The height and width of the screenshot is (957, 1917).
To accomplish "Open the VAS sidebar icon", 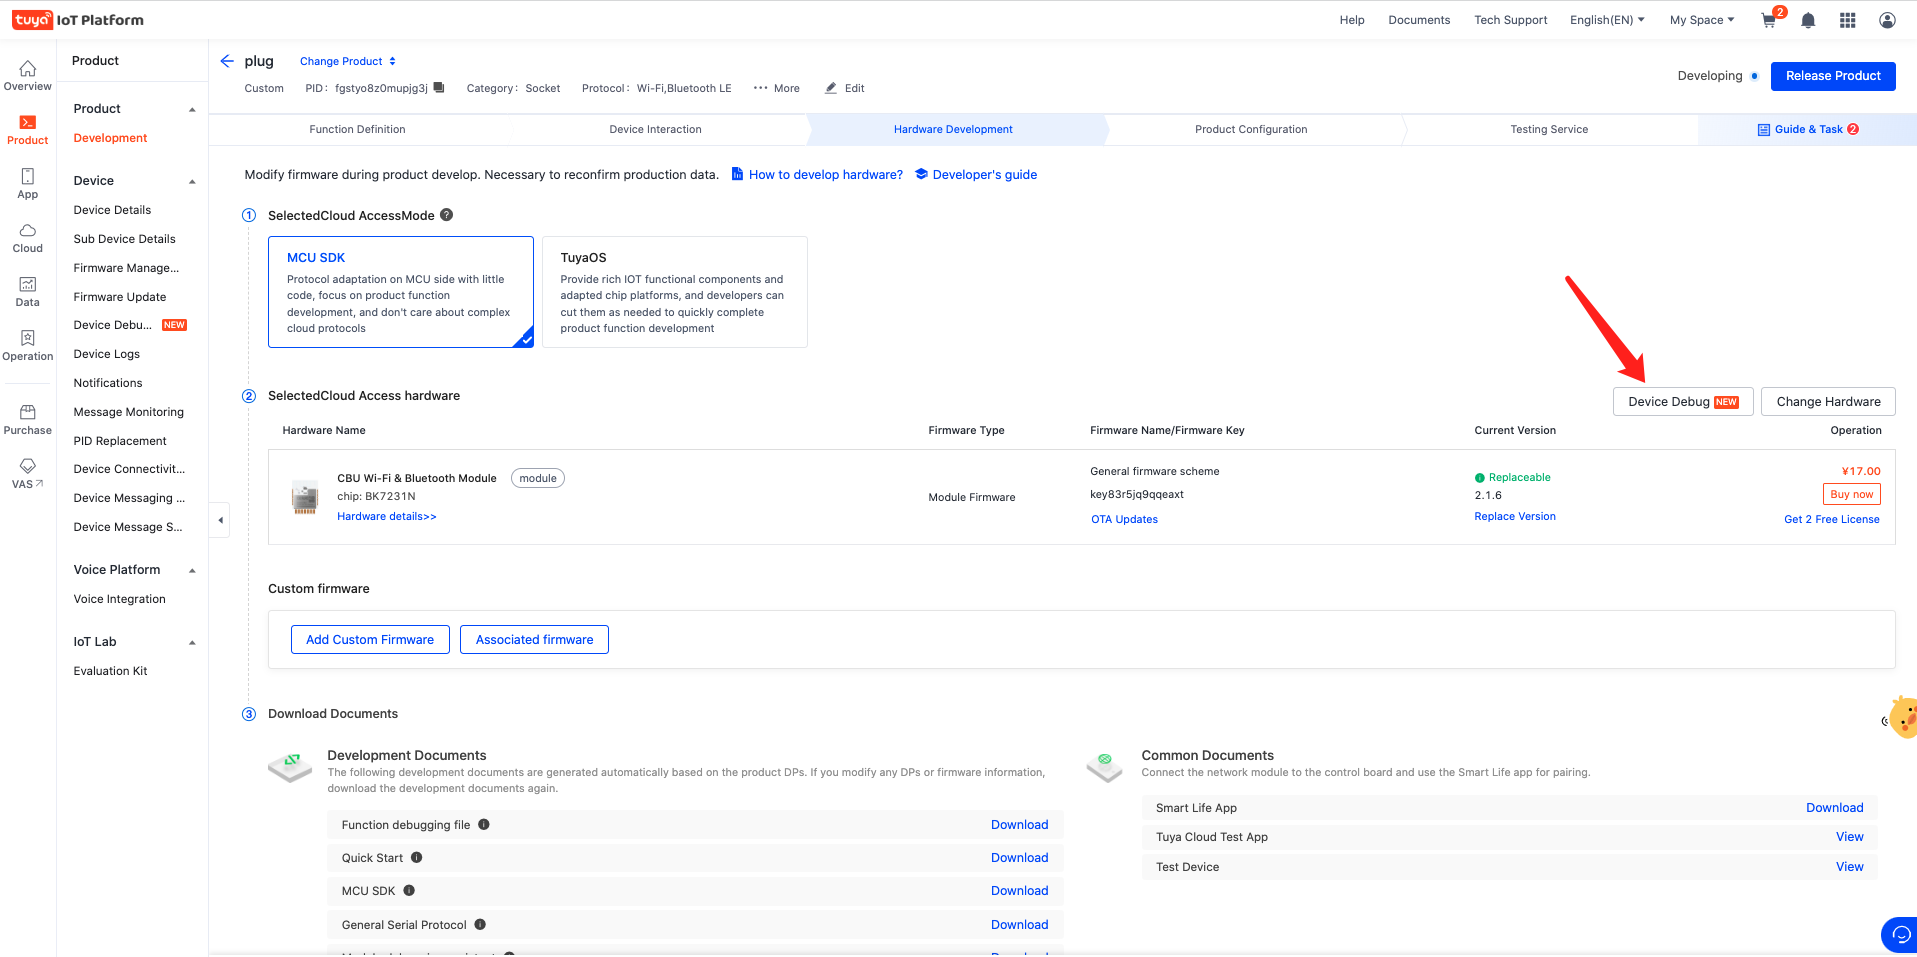I will tap(28, 474).
